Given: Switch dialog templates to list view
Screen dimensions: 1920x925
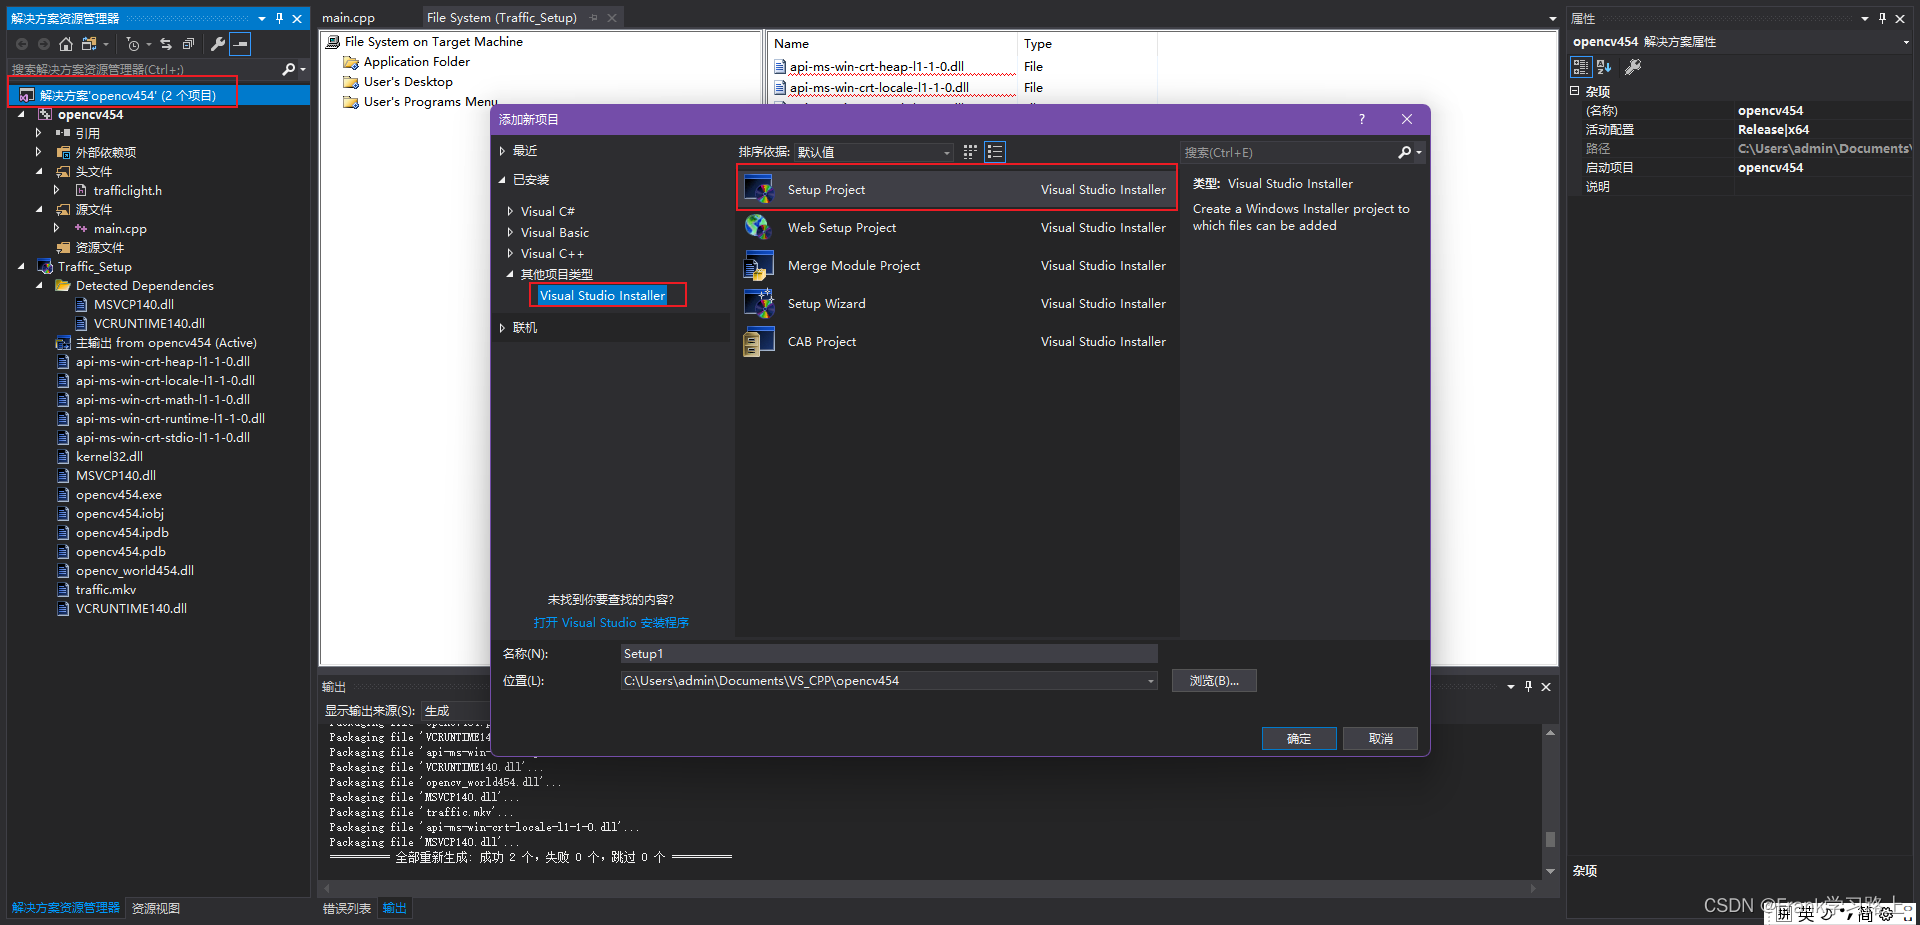Looking at the screenshot, I should coord(994,152).
